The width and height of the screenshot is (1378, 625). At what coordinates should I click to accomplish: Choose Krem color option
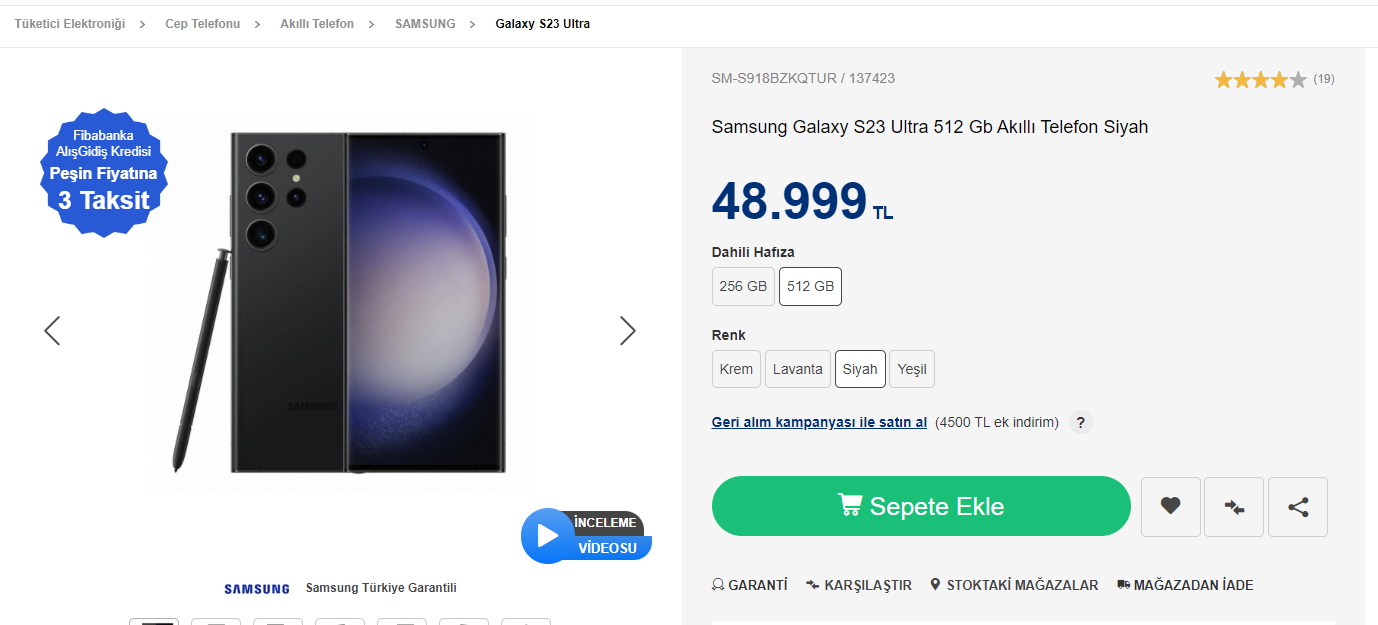[736, 369]
